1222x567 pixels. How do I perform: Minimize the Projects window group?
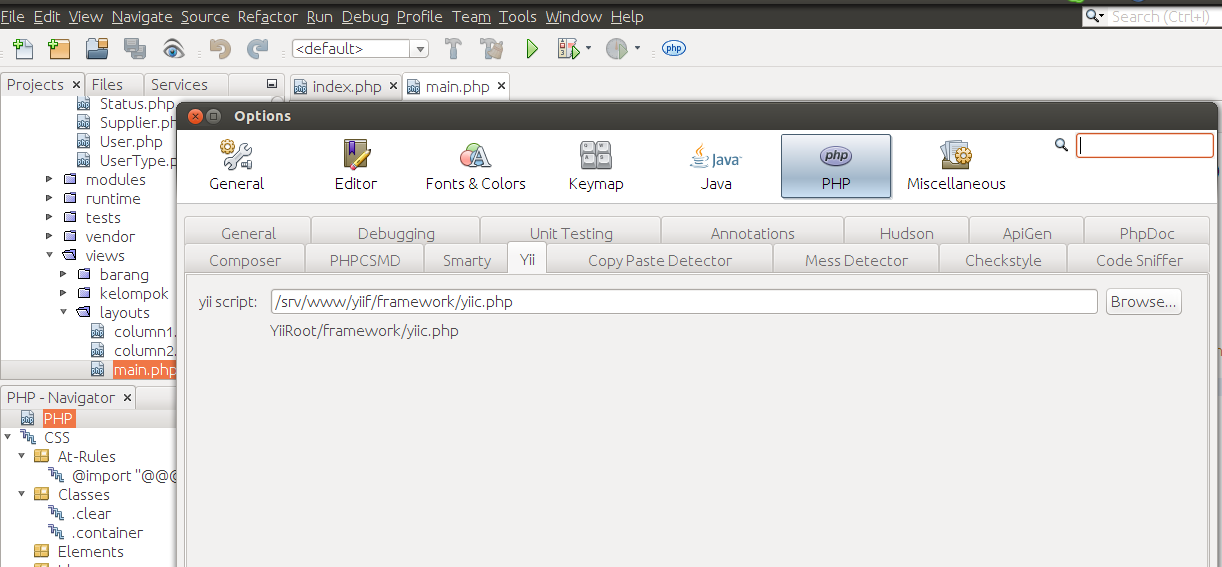tap(271, 84)
